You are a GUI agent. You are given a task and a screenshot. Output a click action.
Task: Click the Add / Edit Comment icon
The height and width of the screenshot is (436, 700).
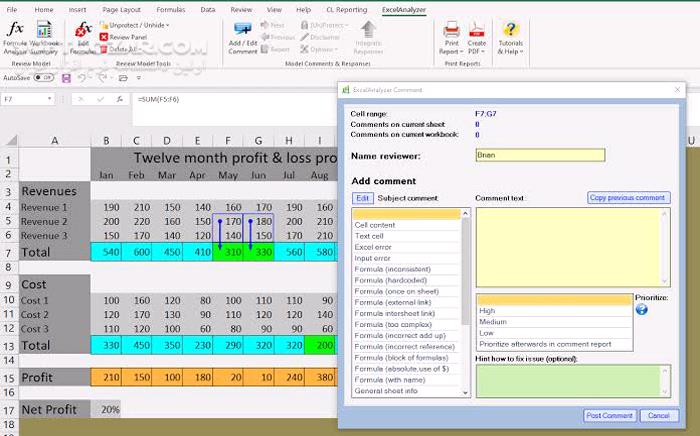click(x=243, y=29)
